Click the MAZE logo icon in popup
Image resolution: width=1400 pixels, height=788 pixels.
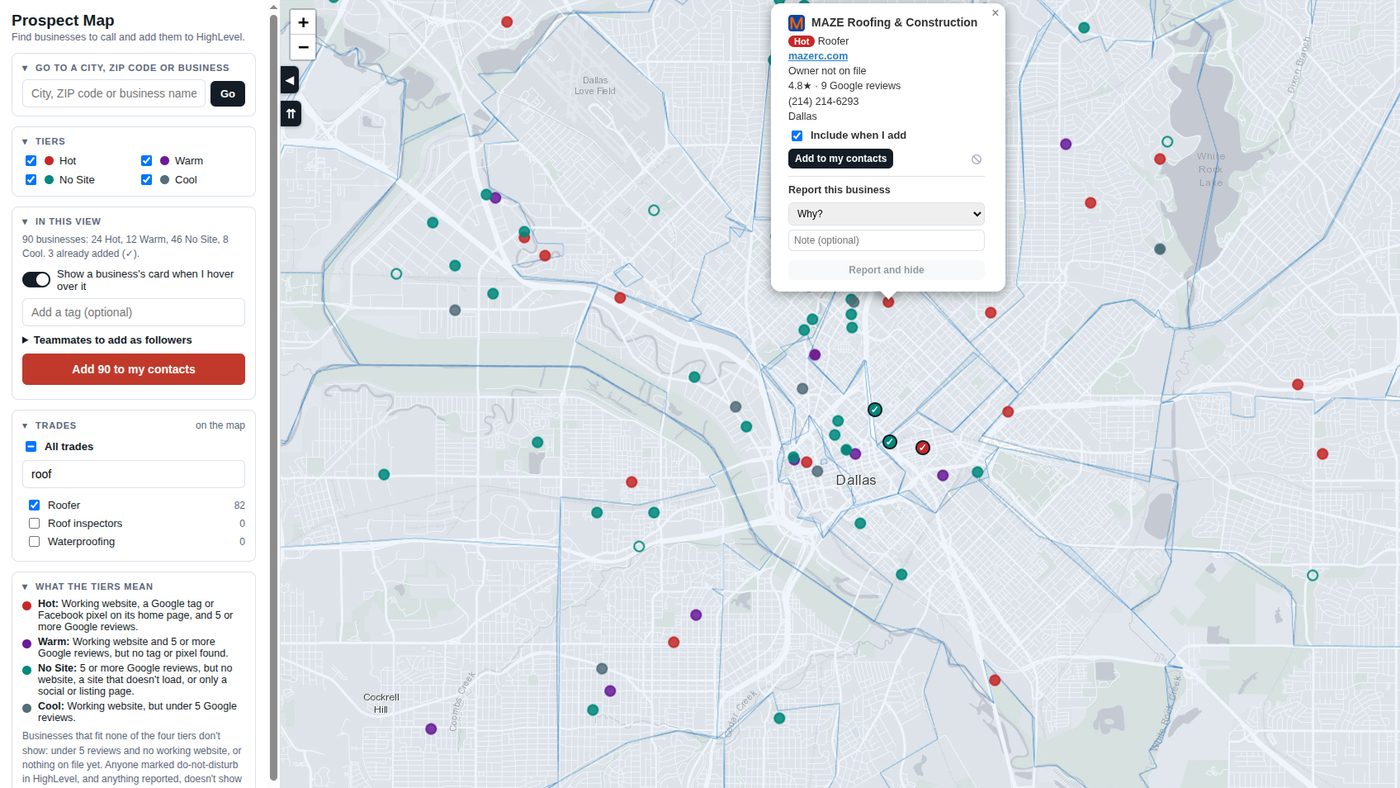[x=797, y=22]
